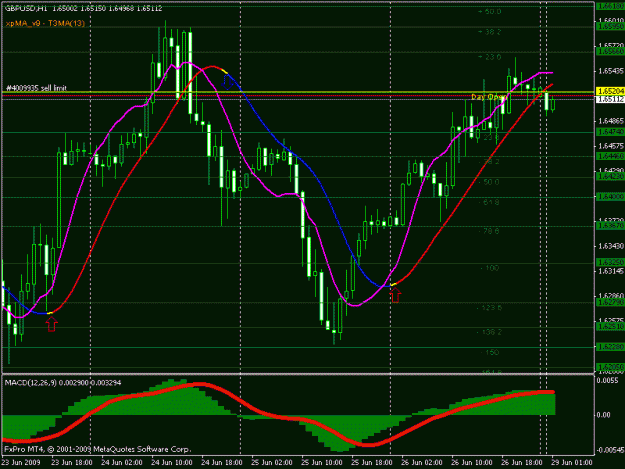Click the 25 Jun 10:00 time axis label
The image size is (625, 469).
pos(322,462)
